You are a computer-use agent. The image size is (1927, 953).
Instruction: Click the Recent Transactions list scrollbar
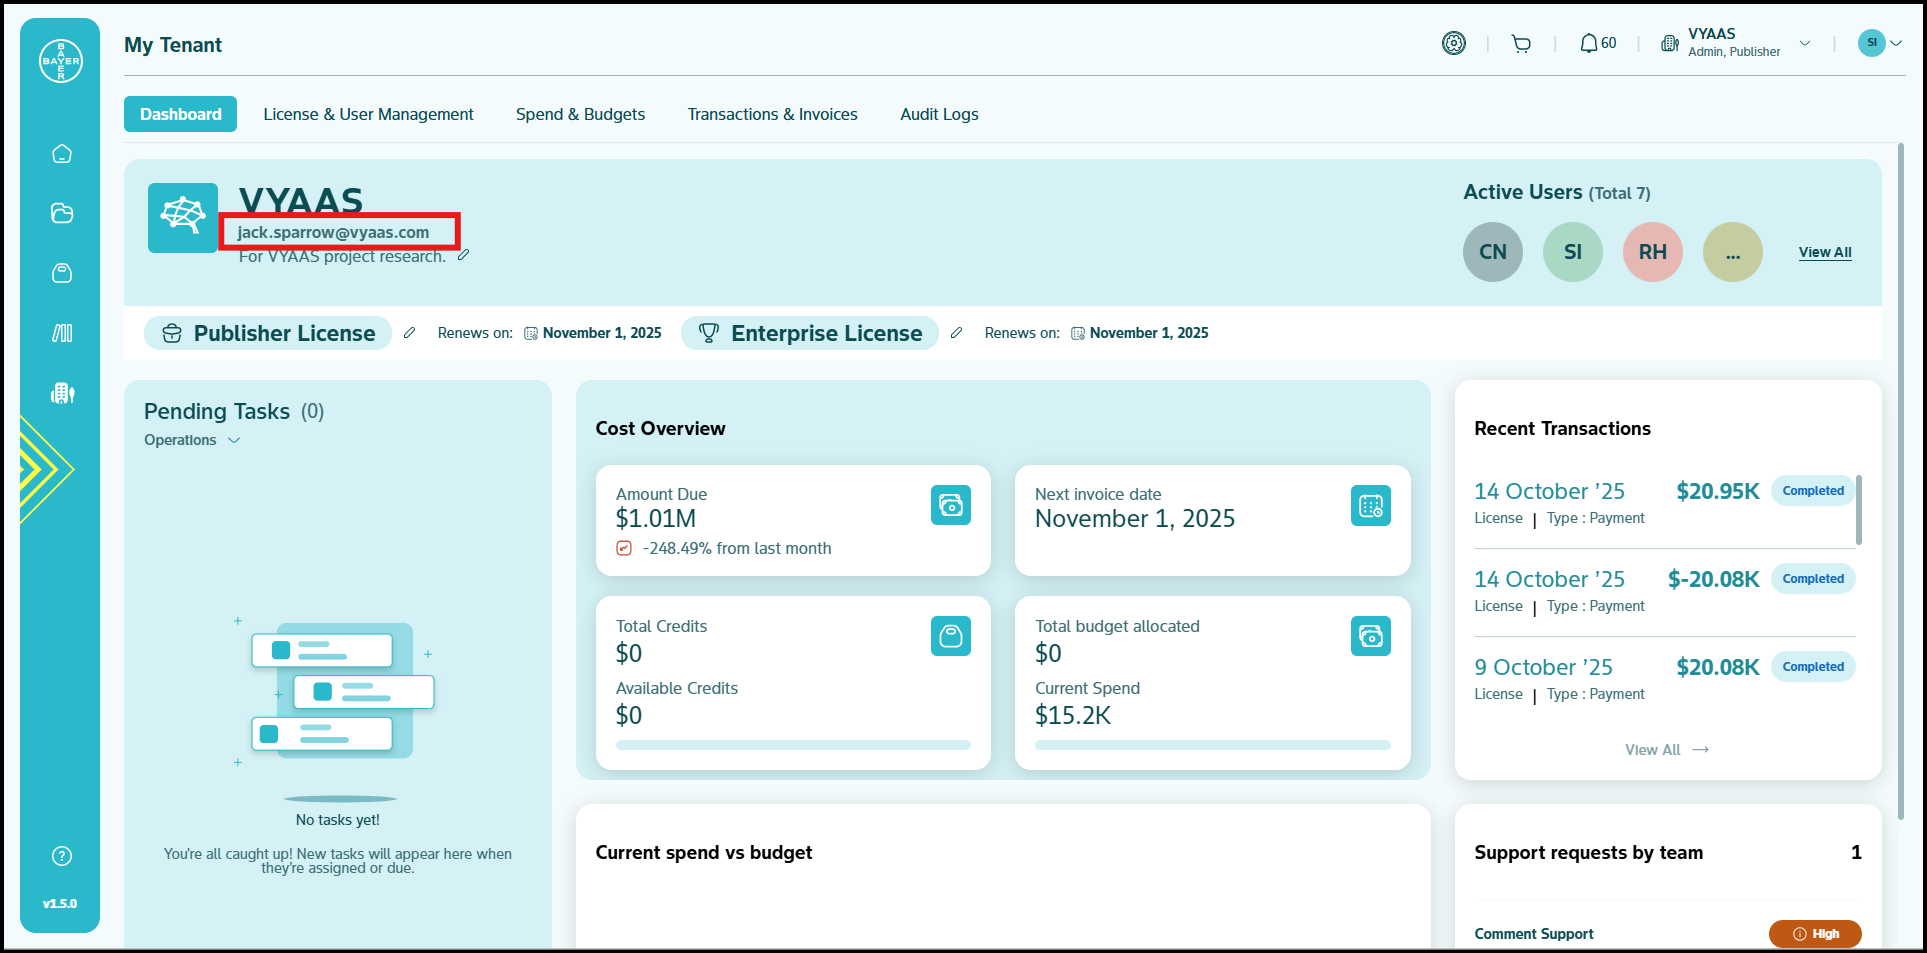click(x=1858, y=510)
